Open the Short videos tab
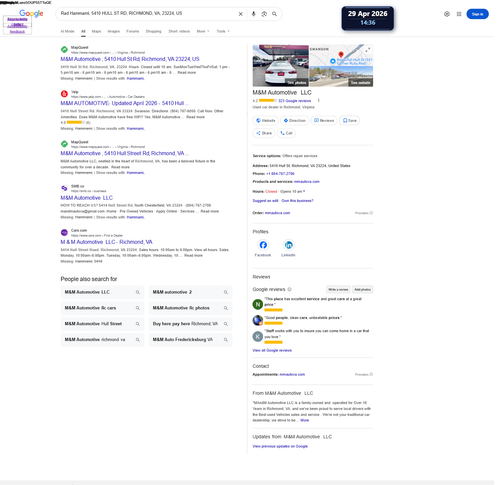This screenshot has height=485, width=500. 179,31
